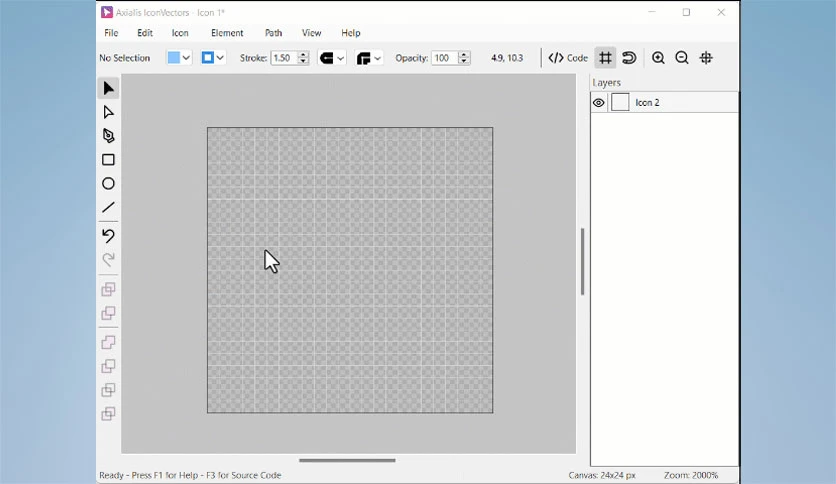
Task: Click the light blue fill color swatch
Action: (174, 58)
